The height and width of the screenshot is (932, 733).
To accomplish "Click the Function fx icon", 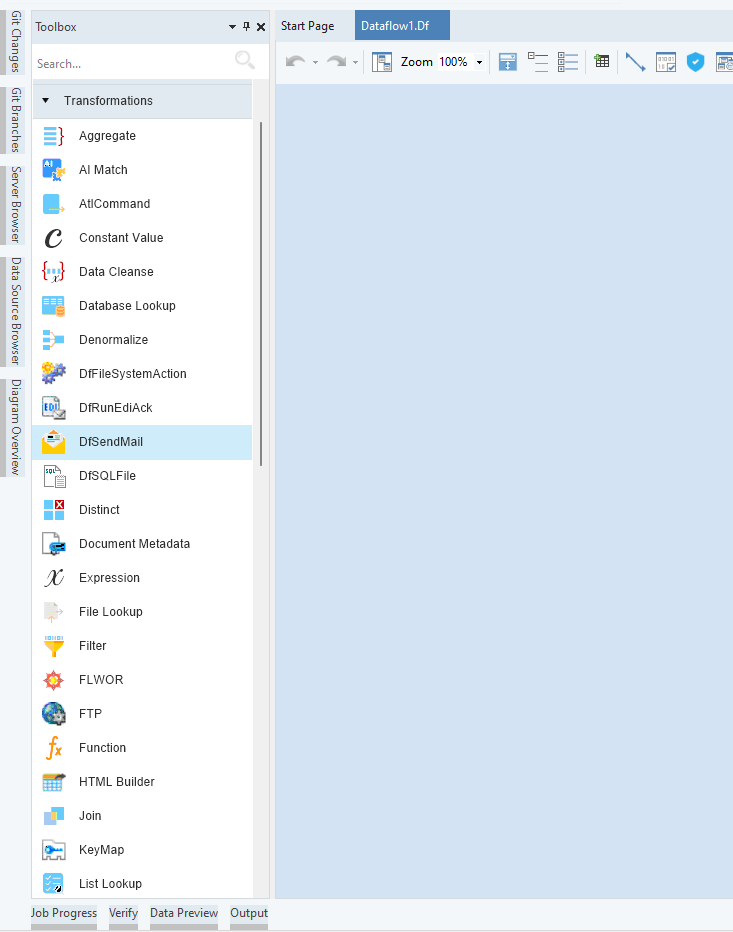I will (54, 748).
